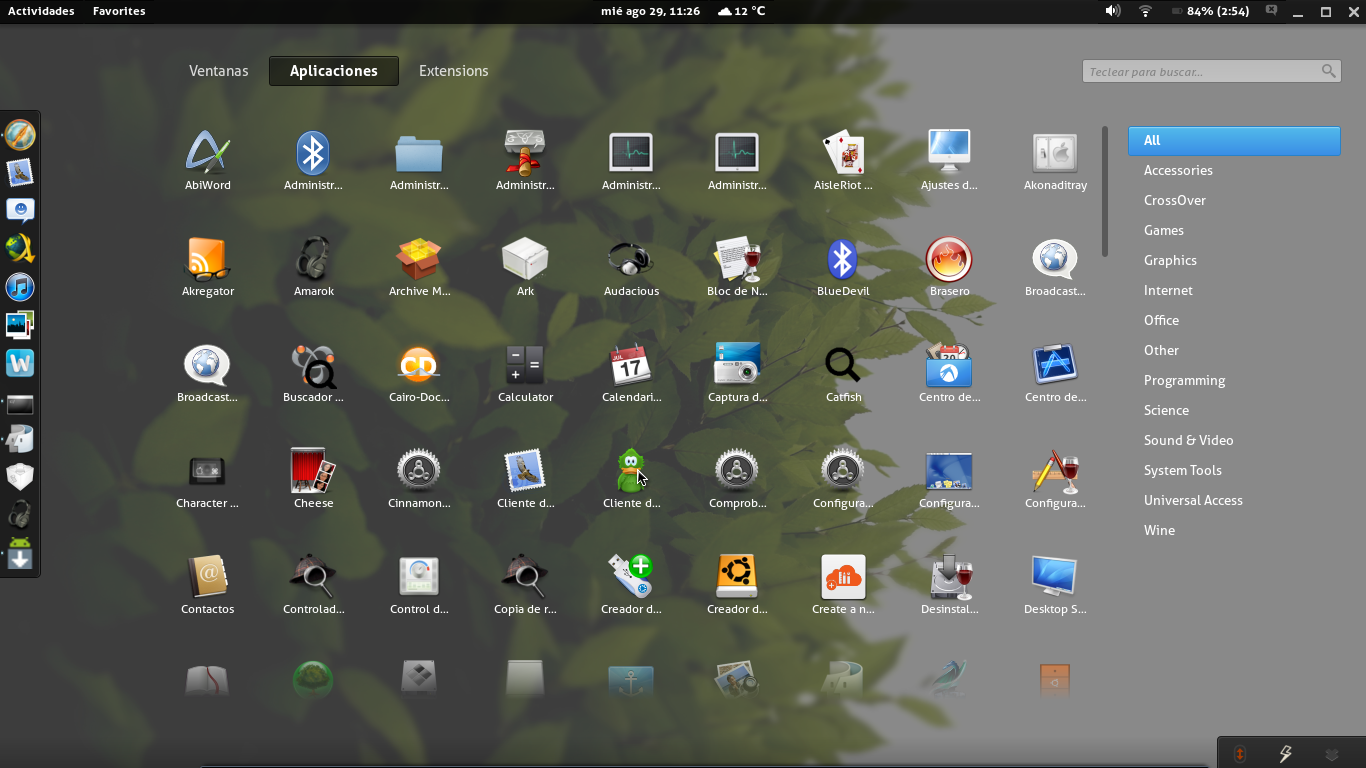The width and height of the screenshot is (1366, 768).
Task: Launch Create a new SoundCloud-style app
Action: click(843, 584)
